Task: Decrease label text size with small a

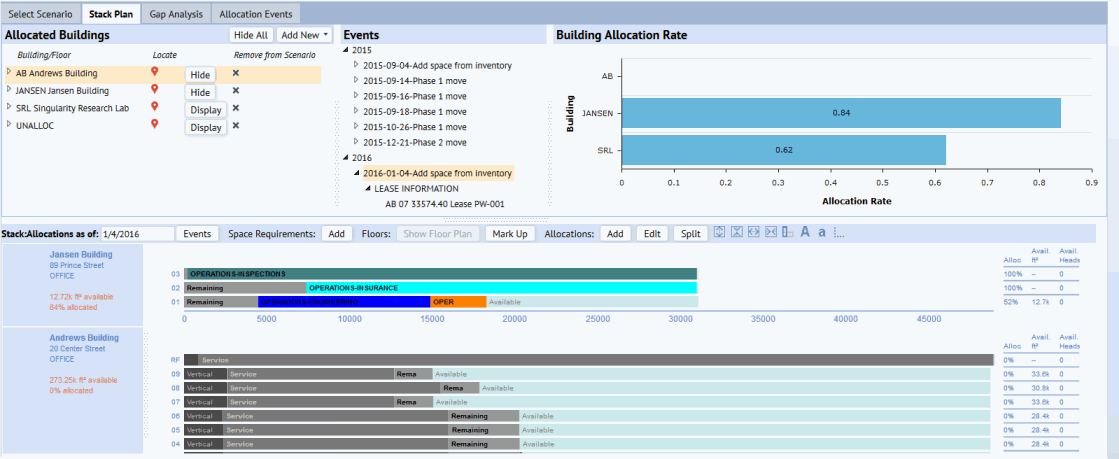Action: click(822, 233)
